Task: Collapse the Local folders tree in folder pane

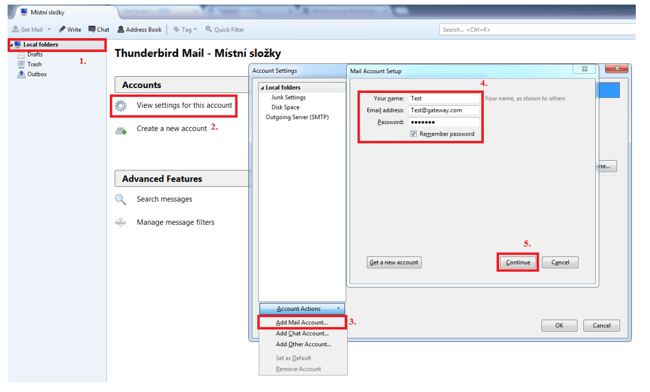Action: [x=11, y=45]
